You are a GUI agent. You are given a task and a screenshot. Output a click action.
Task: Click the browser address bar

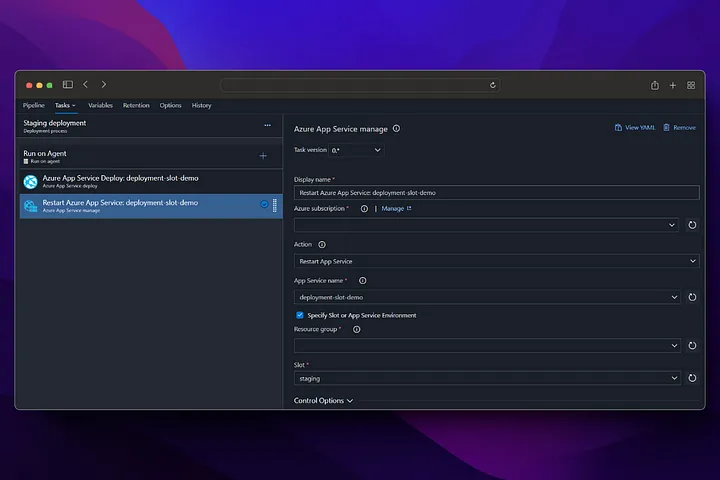click(361, 85)
